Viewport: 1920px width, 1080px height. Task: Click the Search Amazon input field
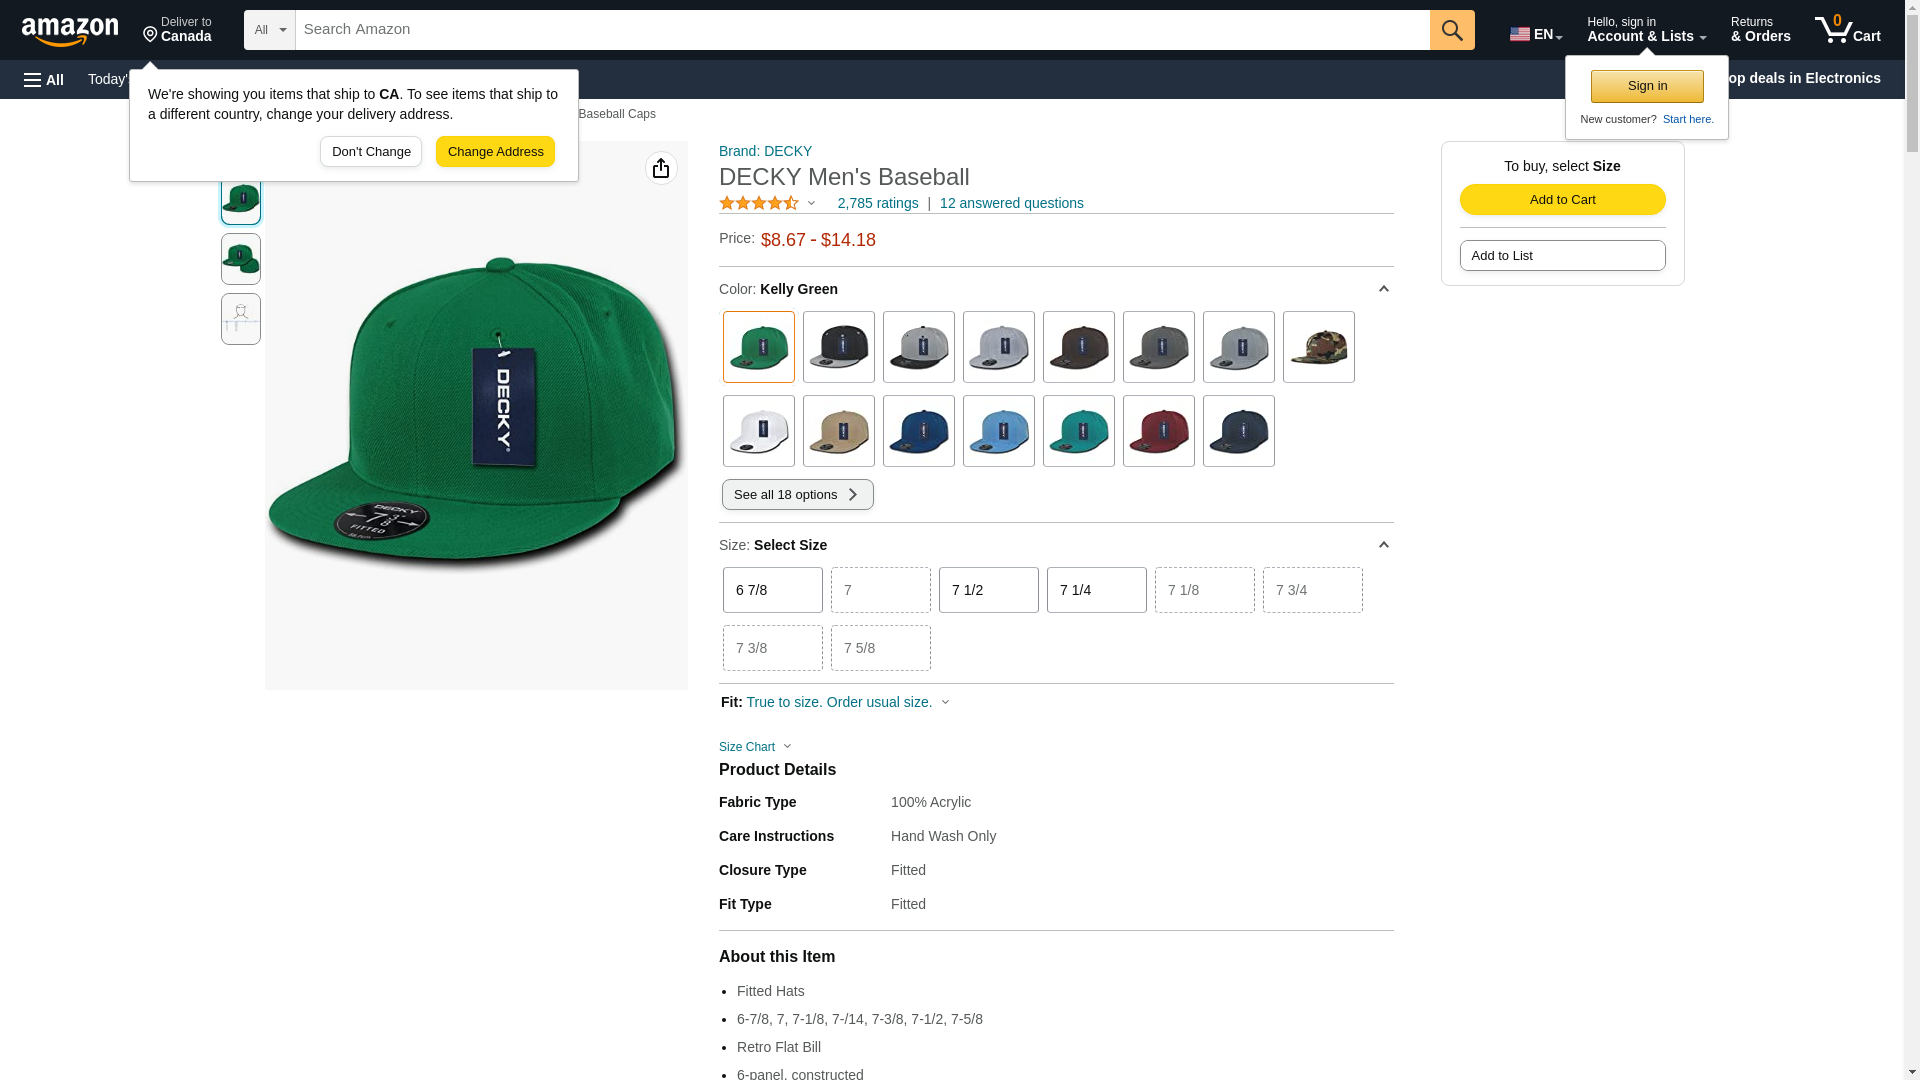pyautogui.click(x=862, y=30)
